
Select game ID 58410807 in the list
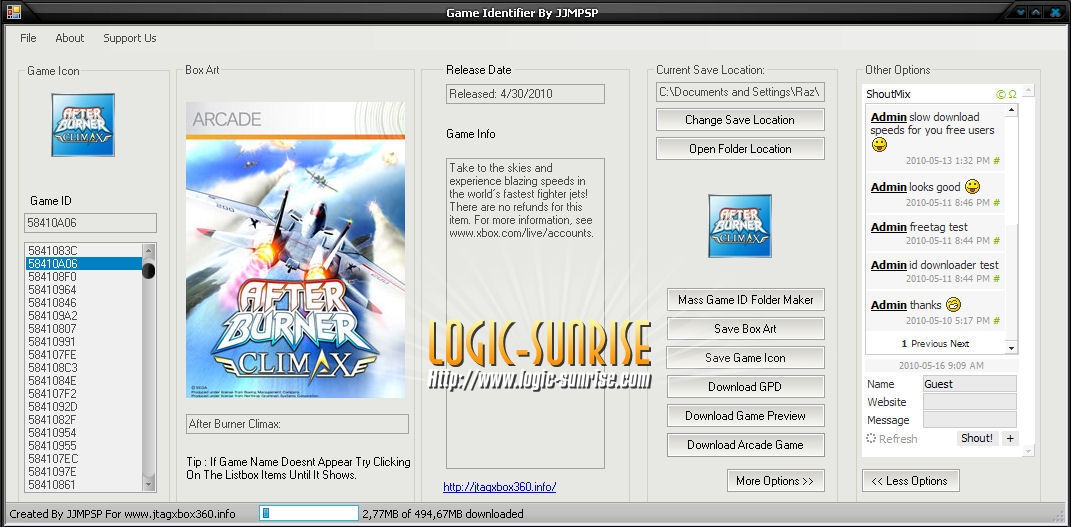83,328
